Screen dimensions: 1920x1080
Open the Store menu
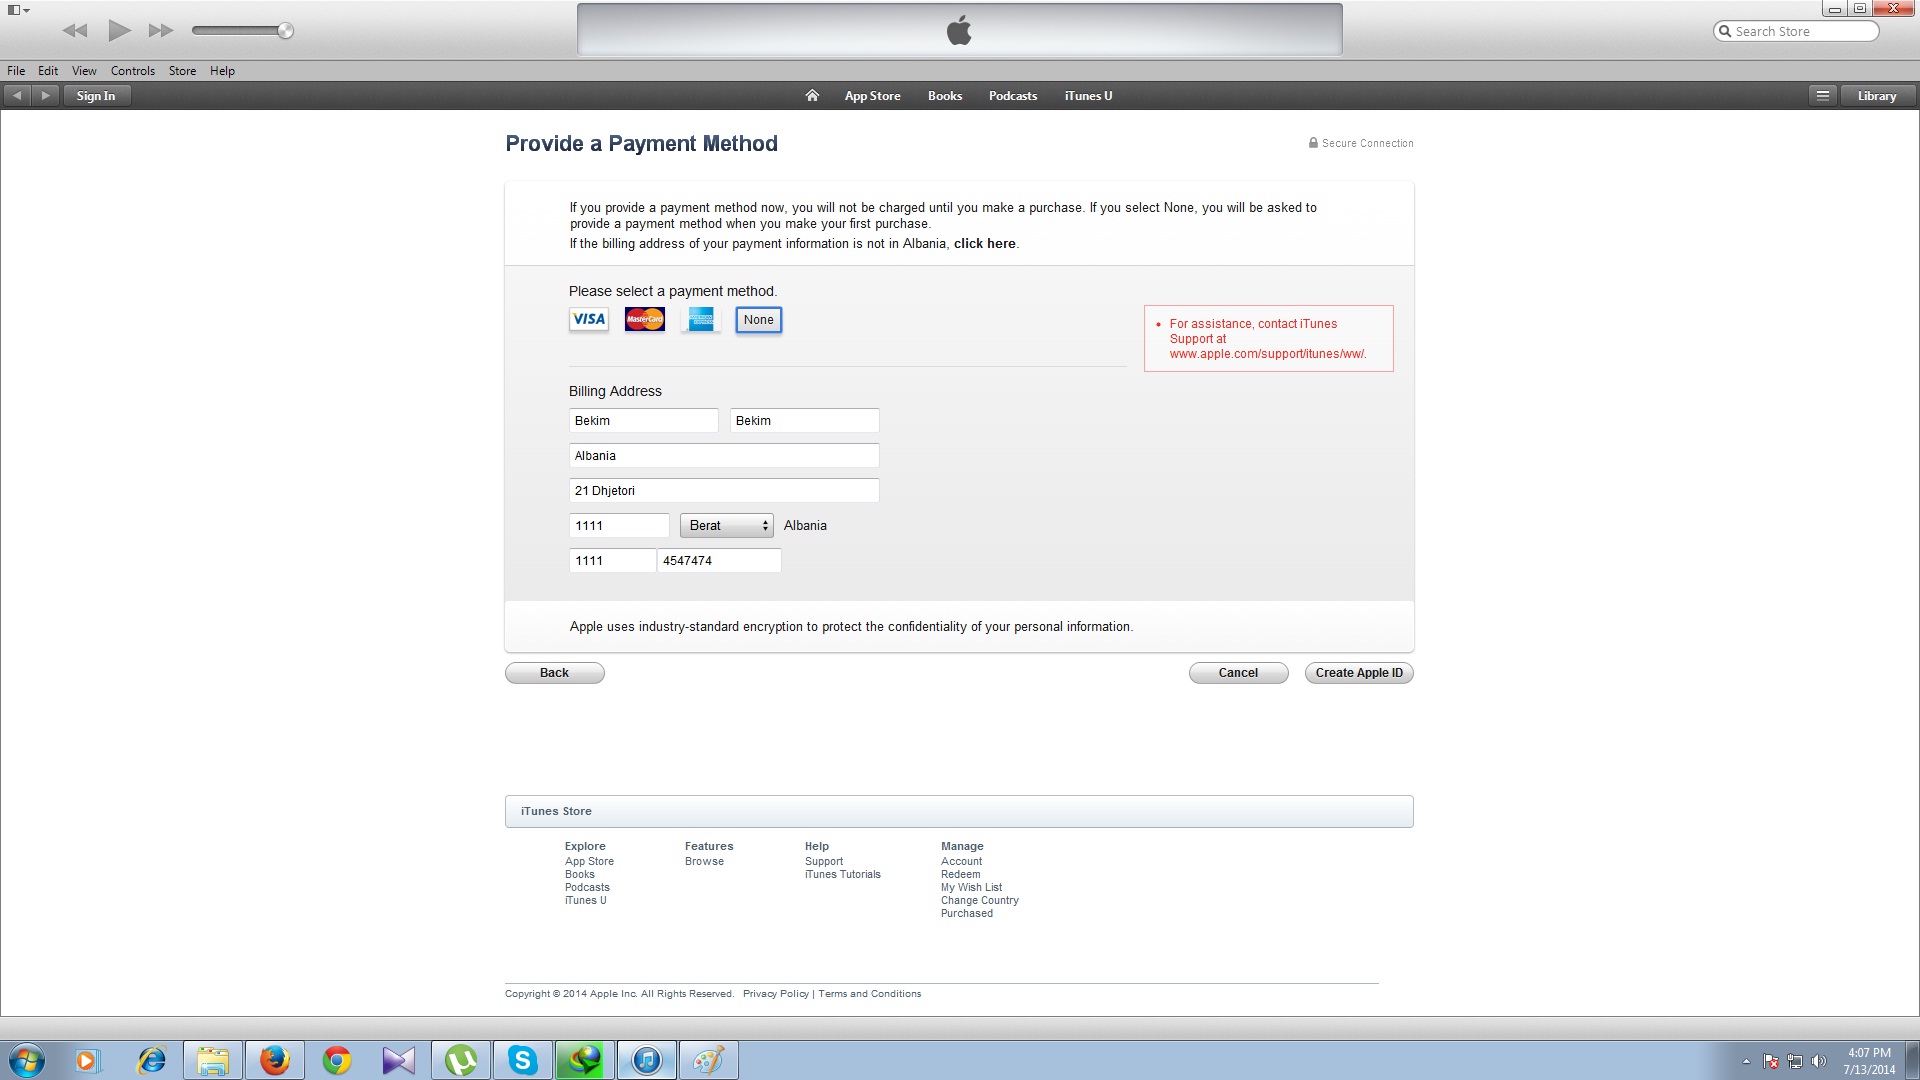coord(182,71)
